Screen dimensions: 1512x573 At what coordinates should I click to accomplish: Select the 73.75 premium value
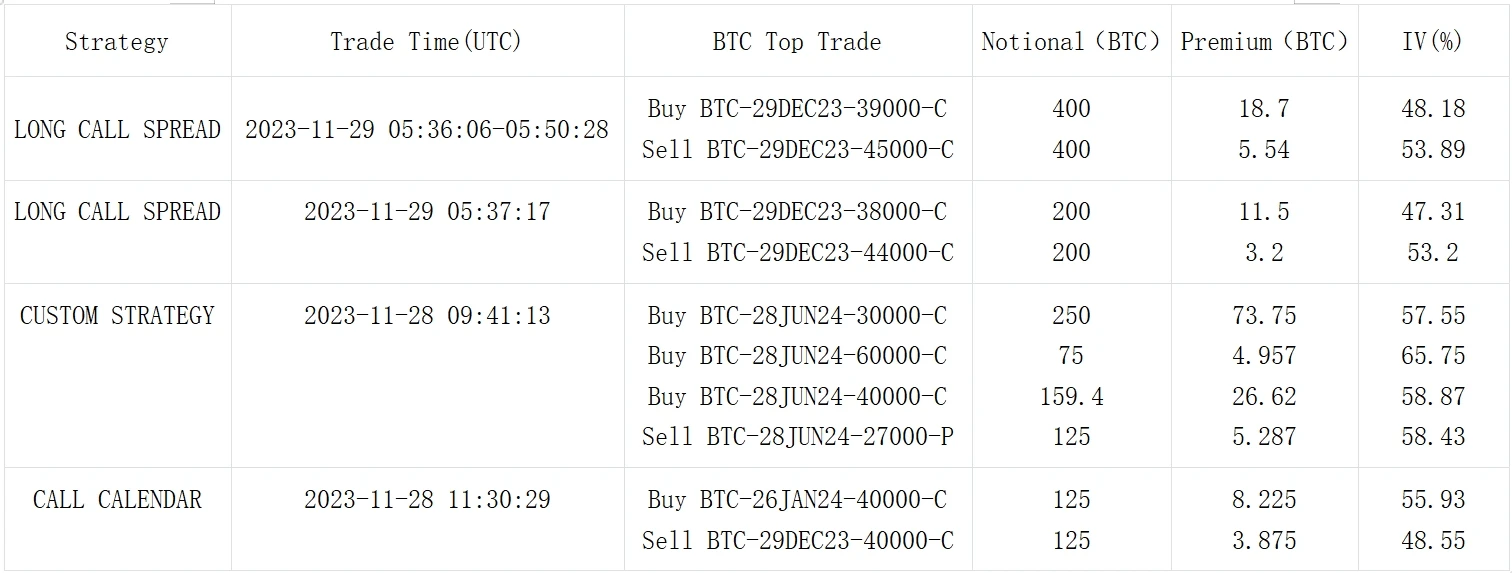tap(1264, 316)
